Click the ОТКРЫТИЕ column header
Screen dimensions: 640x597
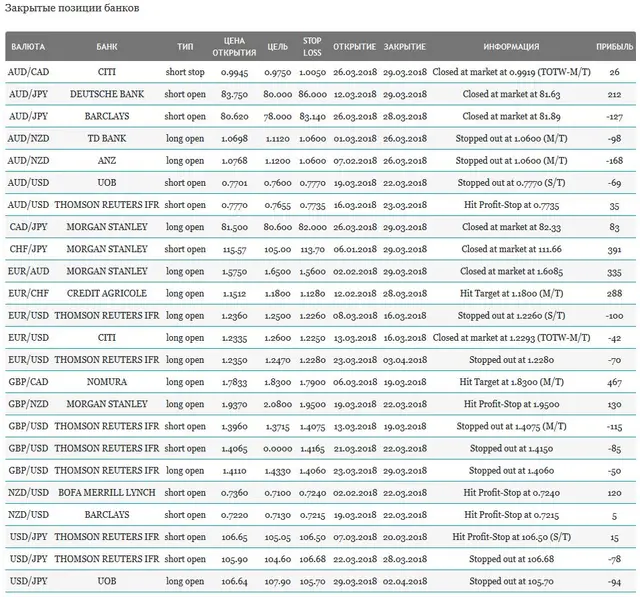pos(355,47)
